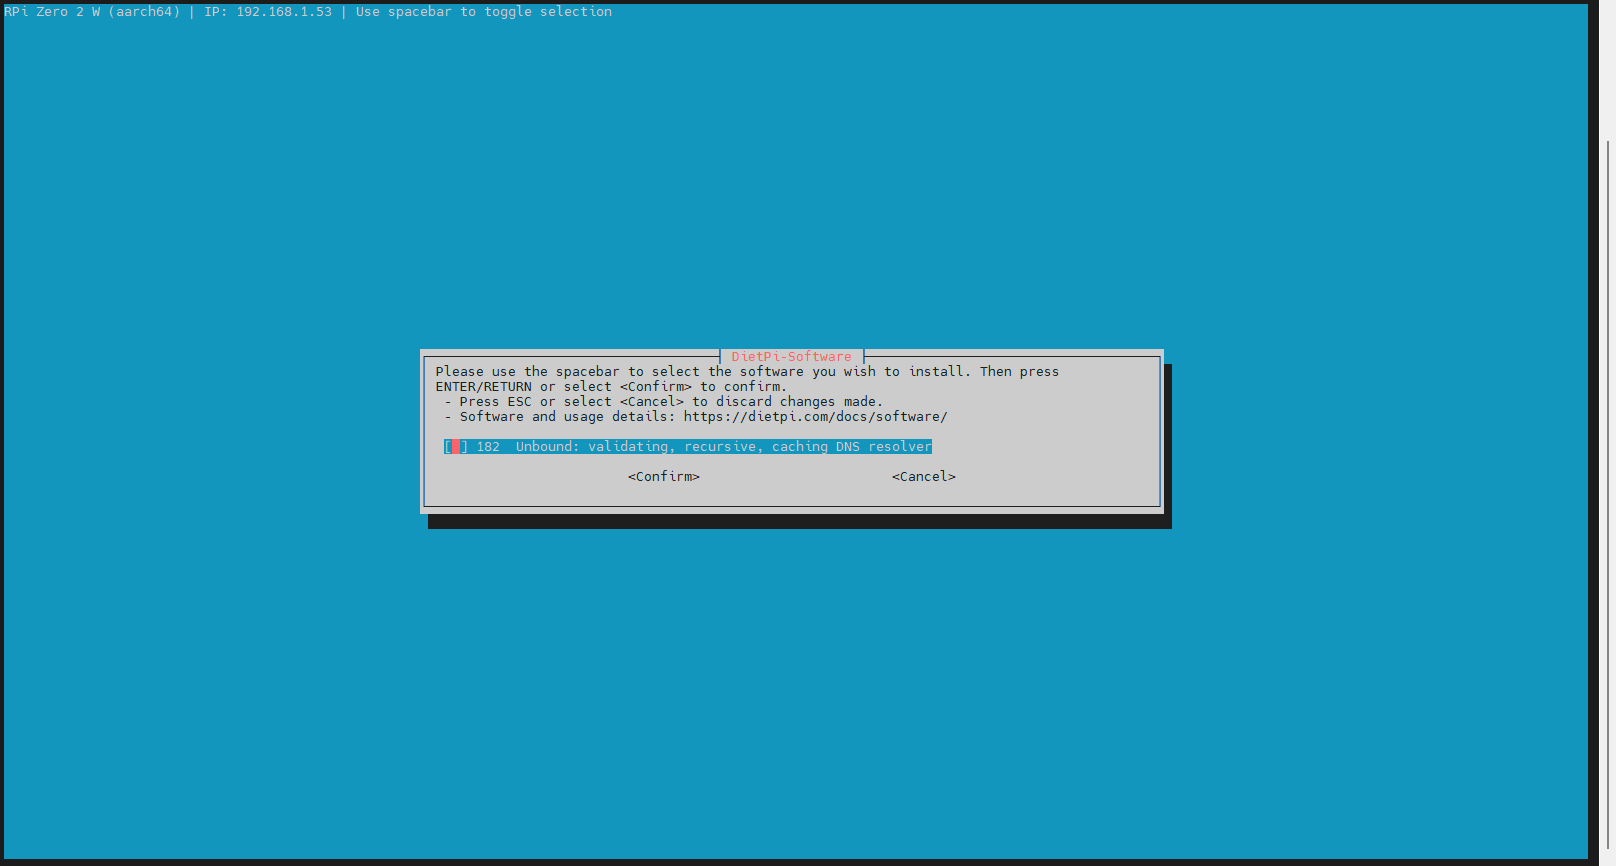This screenshot has height=866, width=1616.
Task: Toggle the checkbox for 182 Unbound
Action: [x=456, y=447]
